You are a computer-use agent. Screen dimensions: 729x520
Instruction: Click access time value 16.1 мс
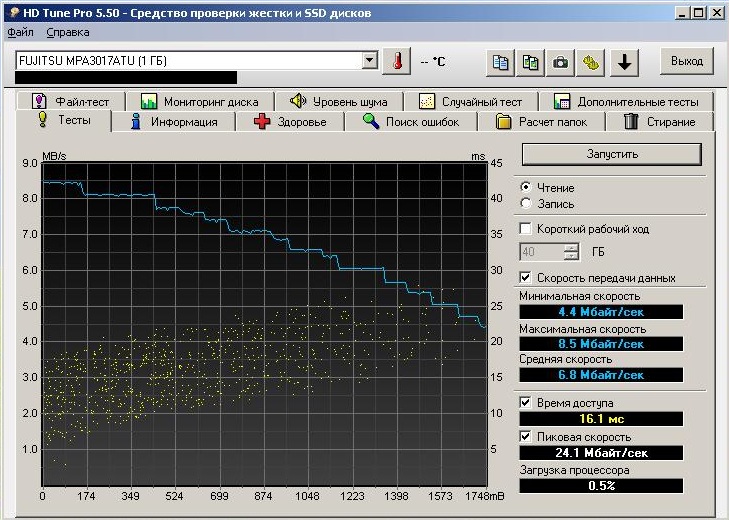tap(601, 419)
